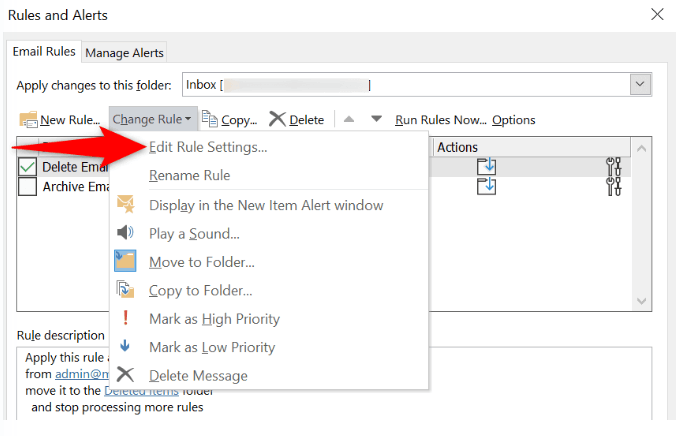Open the admin email address link
The height and width of the screenshot is (436, 685).
(82, 374)
